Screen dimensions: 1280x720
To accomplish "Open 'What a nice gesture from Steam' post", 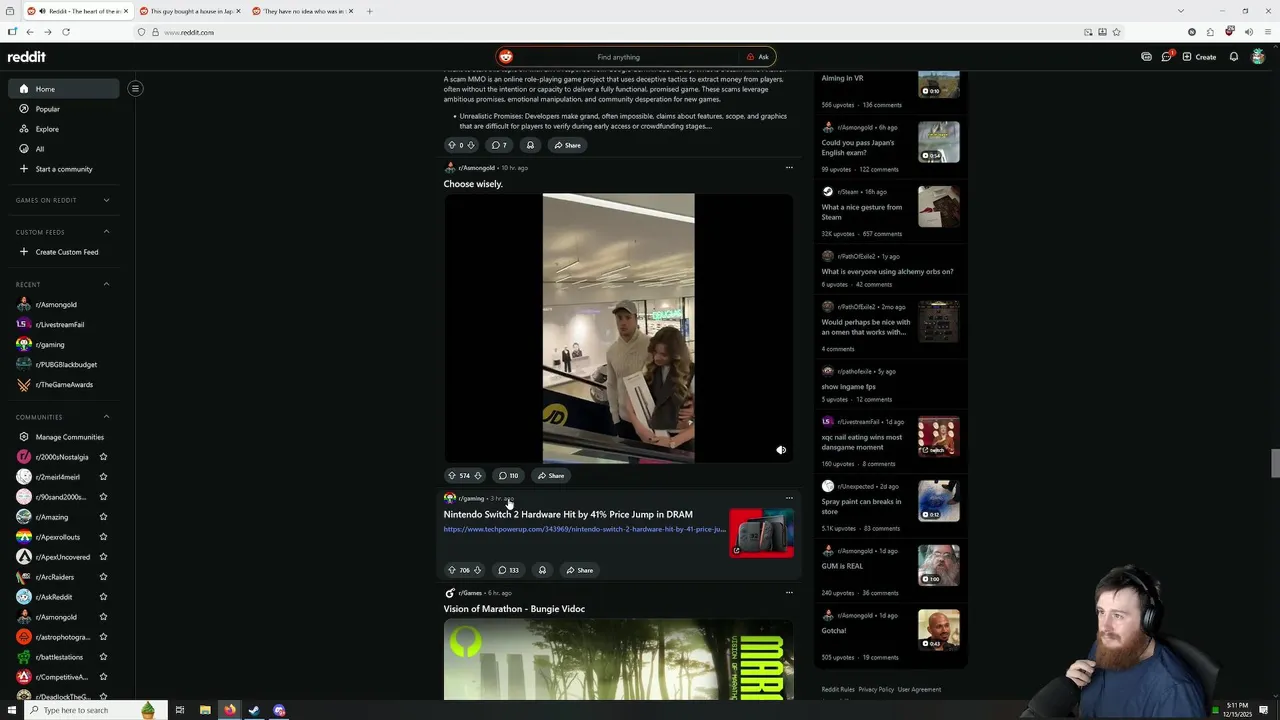I will tap(862, 212).
